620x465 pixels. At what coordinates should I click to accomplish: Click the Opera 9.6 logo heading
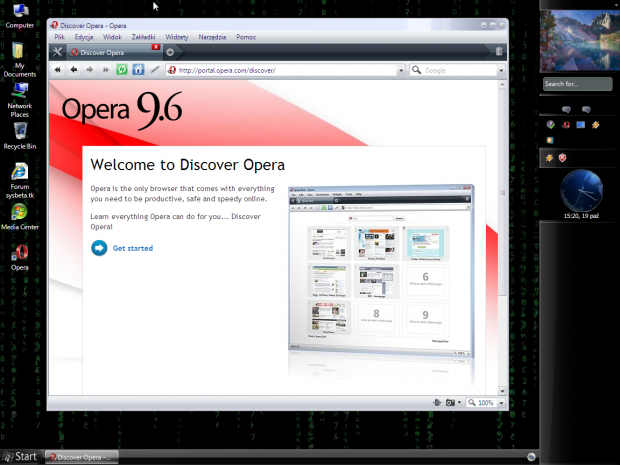click(x=122, y=110)
